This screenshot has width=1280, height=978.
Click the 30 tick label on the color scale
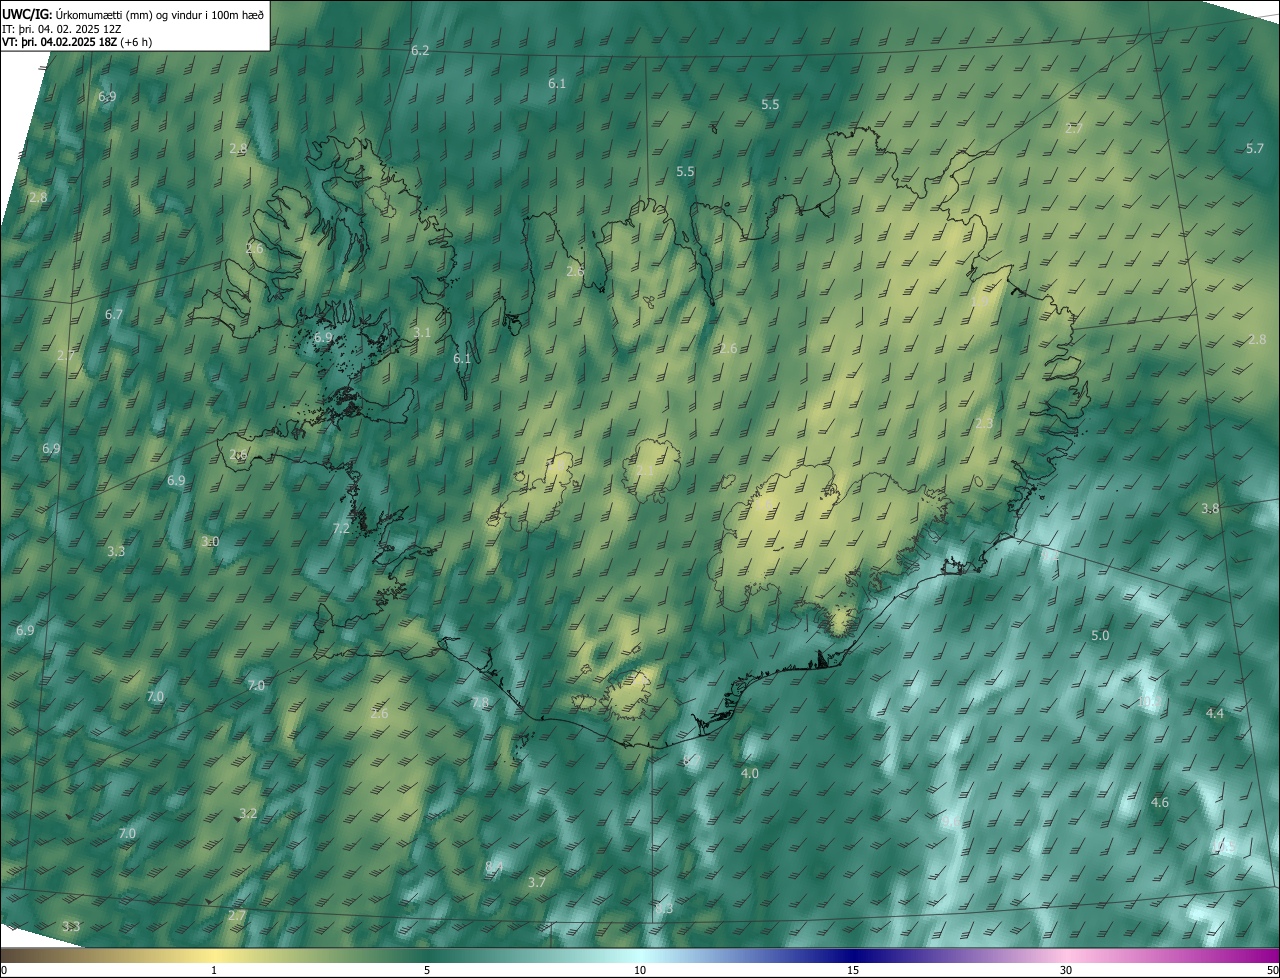point(1066,970)
